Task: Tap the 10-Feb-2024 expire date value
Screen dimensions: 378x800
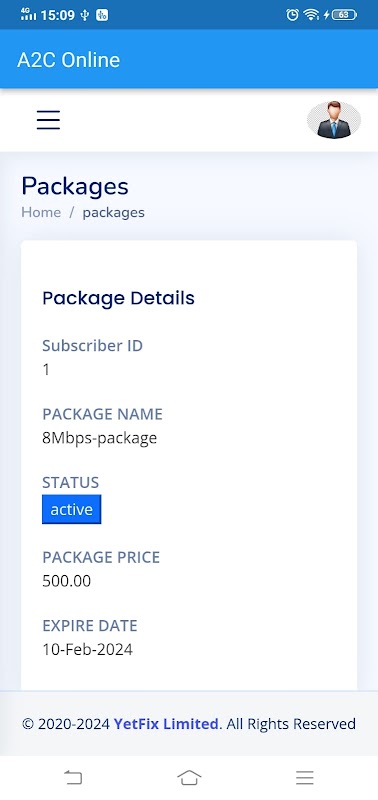Action: tap(88, 649)
